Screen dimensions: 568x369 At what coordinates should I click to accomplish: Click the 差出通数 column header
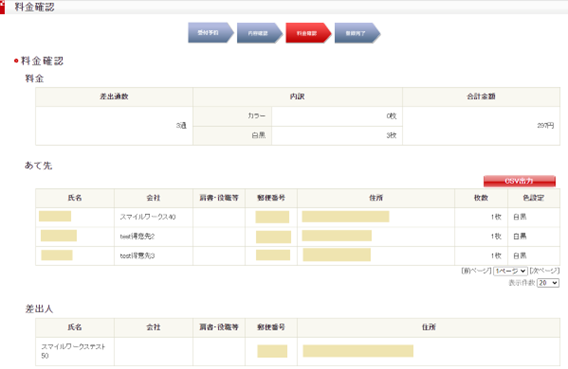point(114,97)
